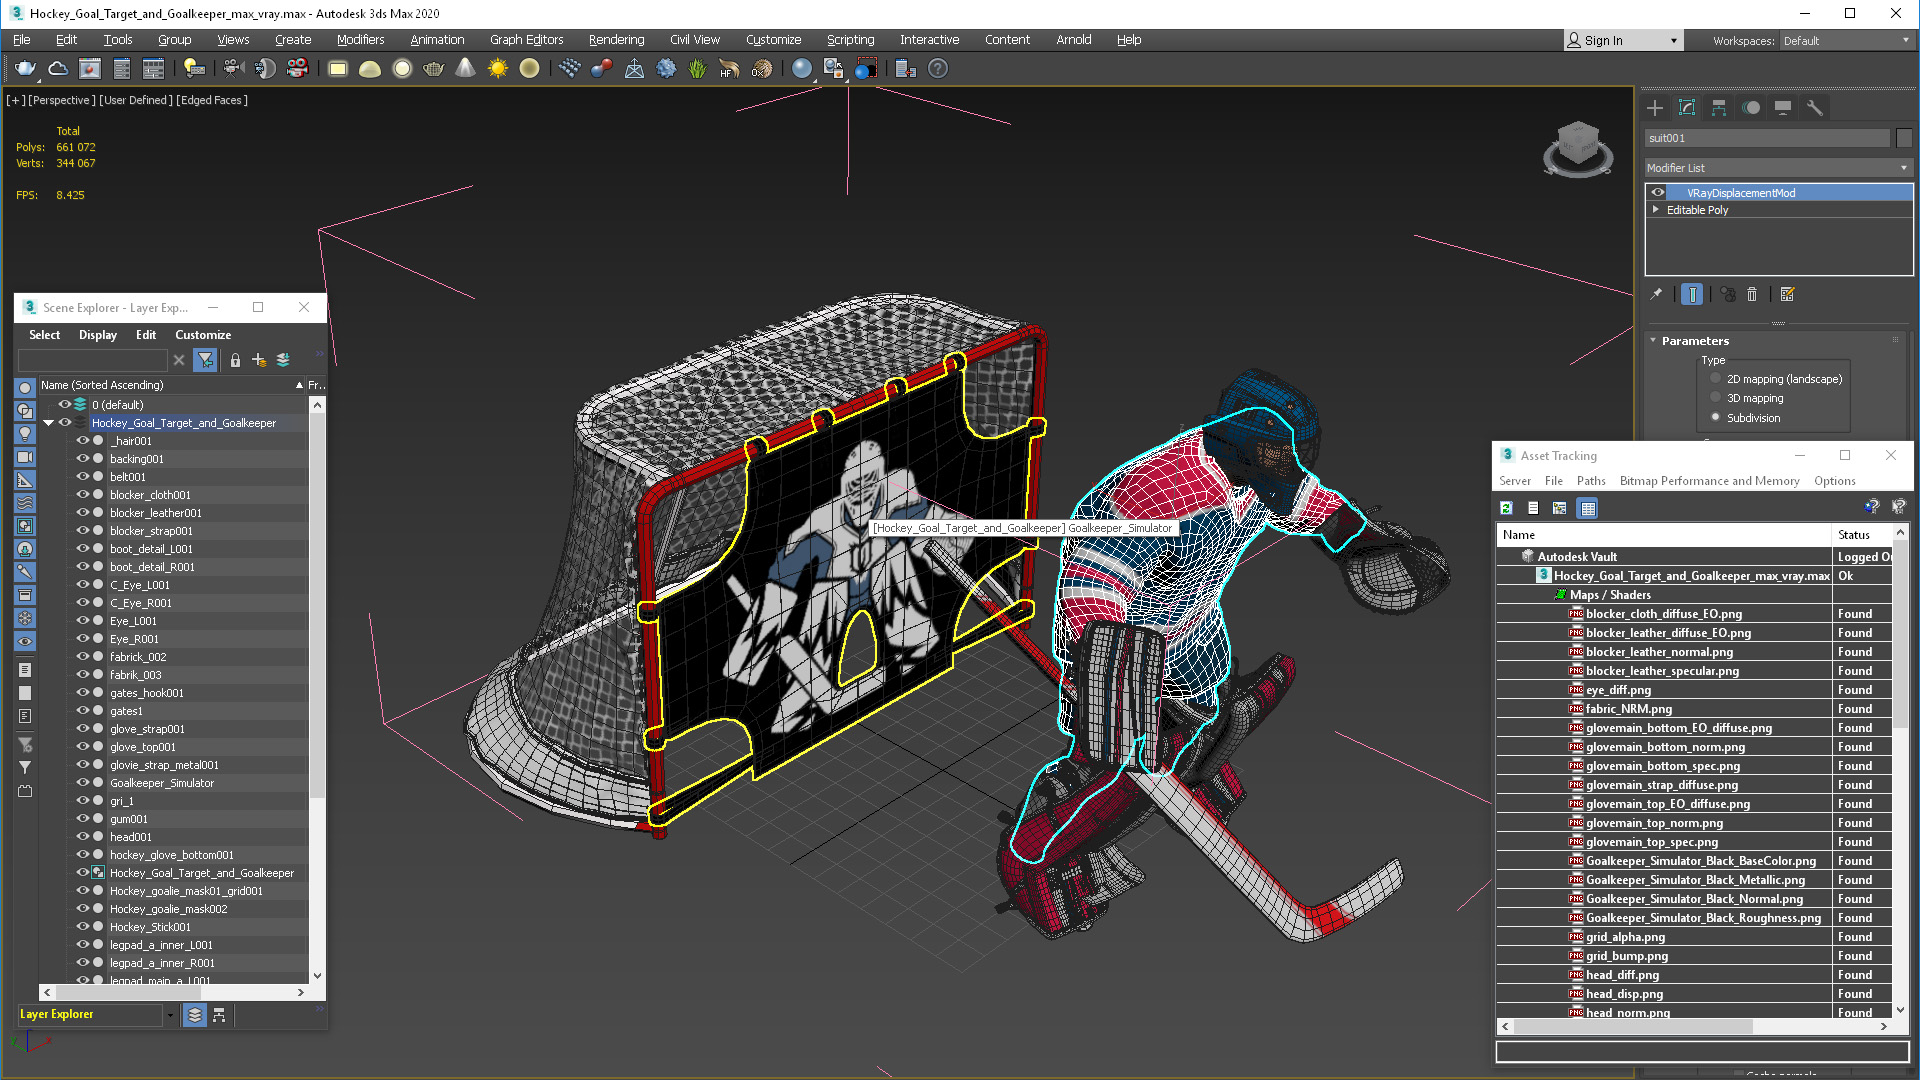Open the Modifiers menu
Screen dimensions: 1920x1080
tap(360, 40)
